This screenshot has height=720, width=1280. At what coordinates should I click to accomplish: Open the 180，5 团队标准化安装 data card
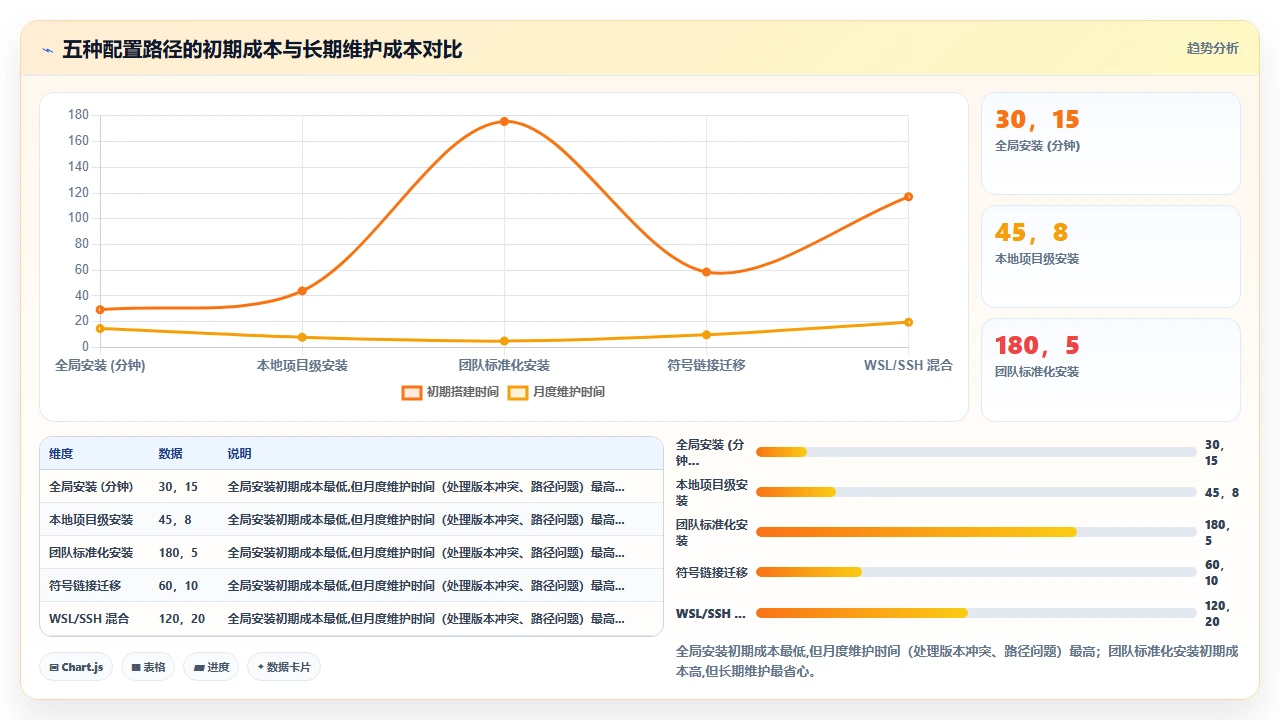tap(1110, 369)
